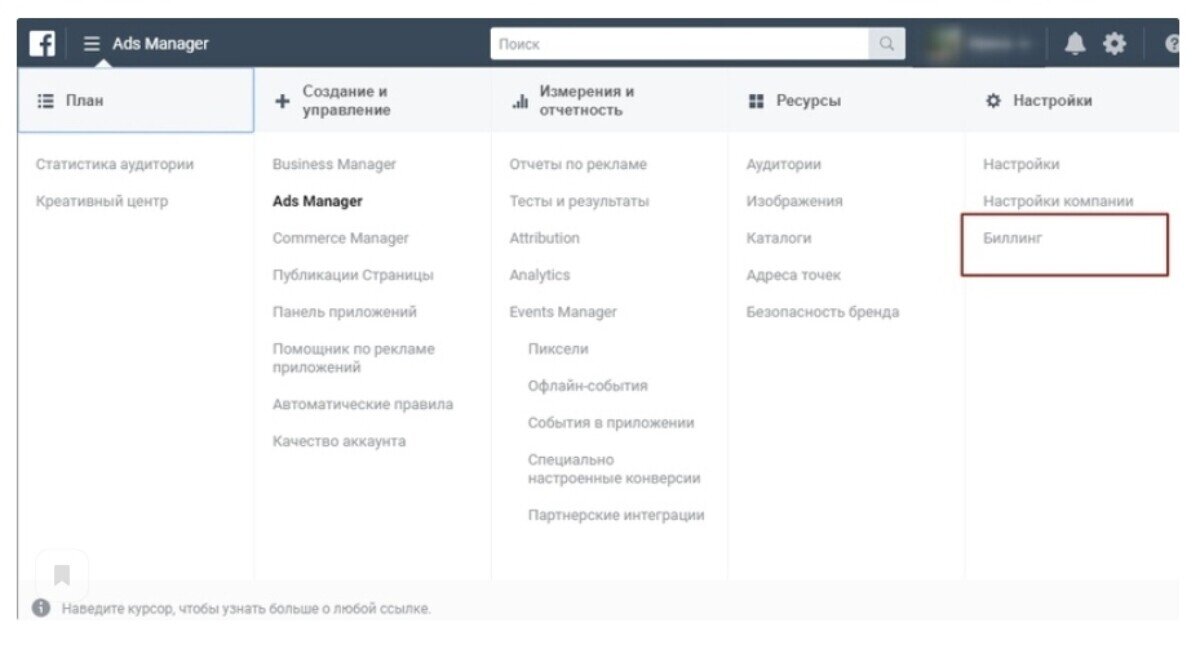Open Attribution link
This screenshot has height=654, width=1200.
pyautogui.click(x=544, y=238)
